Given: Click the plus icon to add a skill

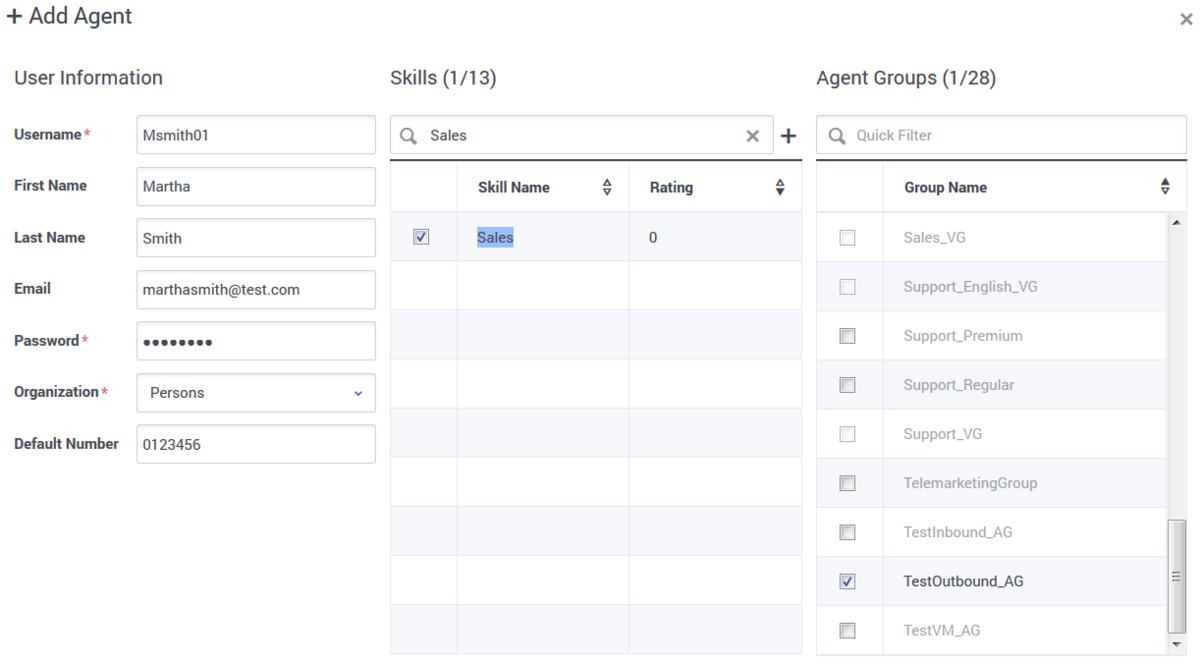Looking at the screenshot, I should (x=788, y=136).
